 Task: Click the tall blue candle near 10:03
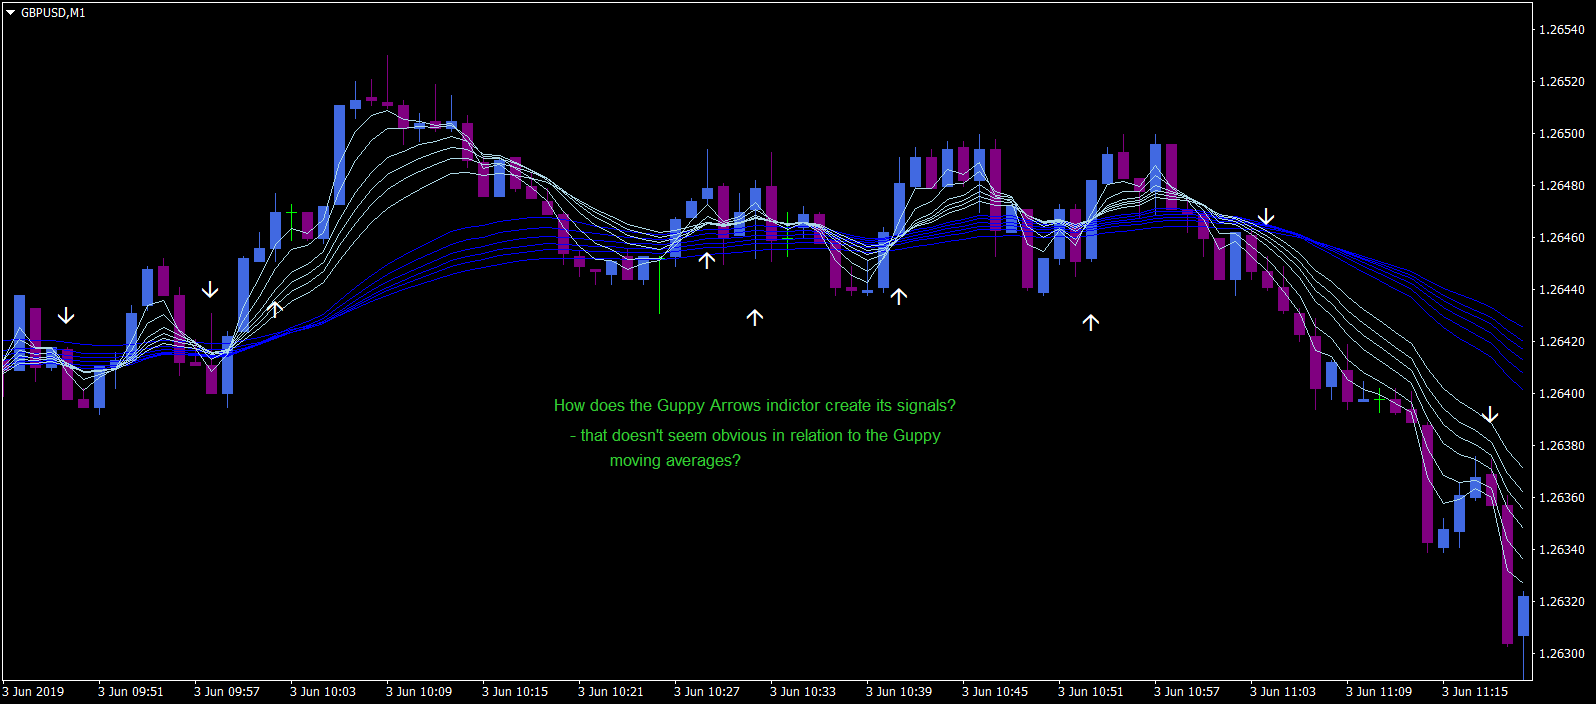click(x=340, y=155)
